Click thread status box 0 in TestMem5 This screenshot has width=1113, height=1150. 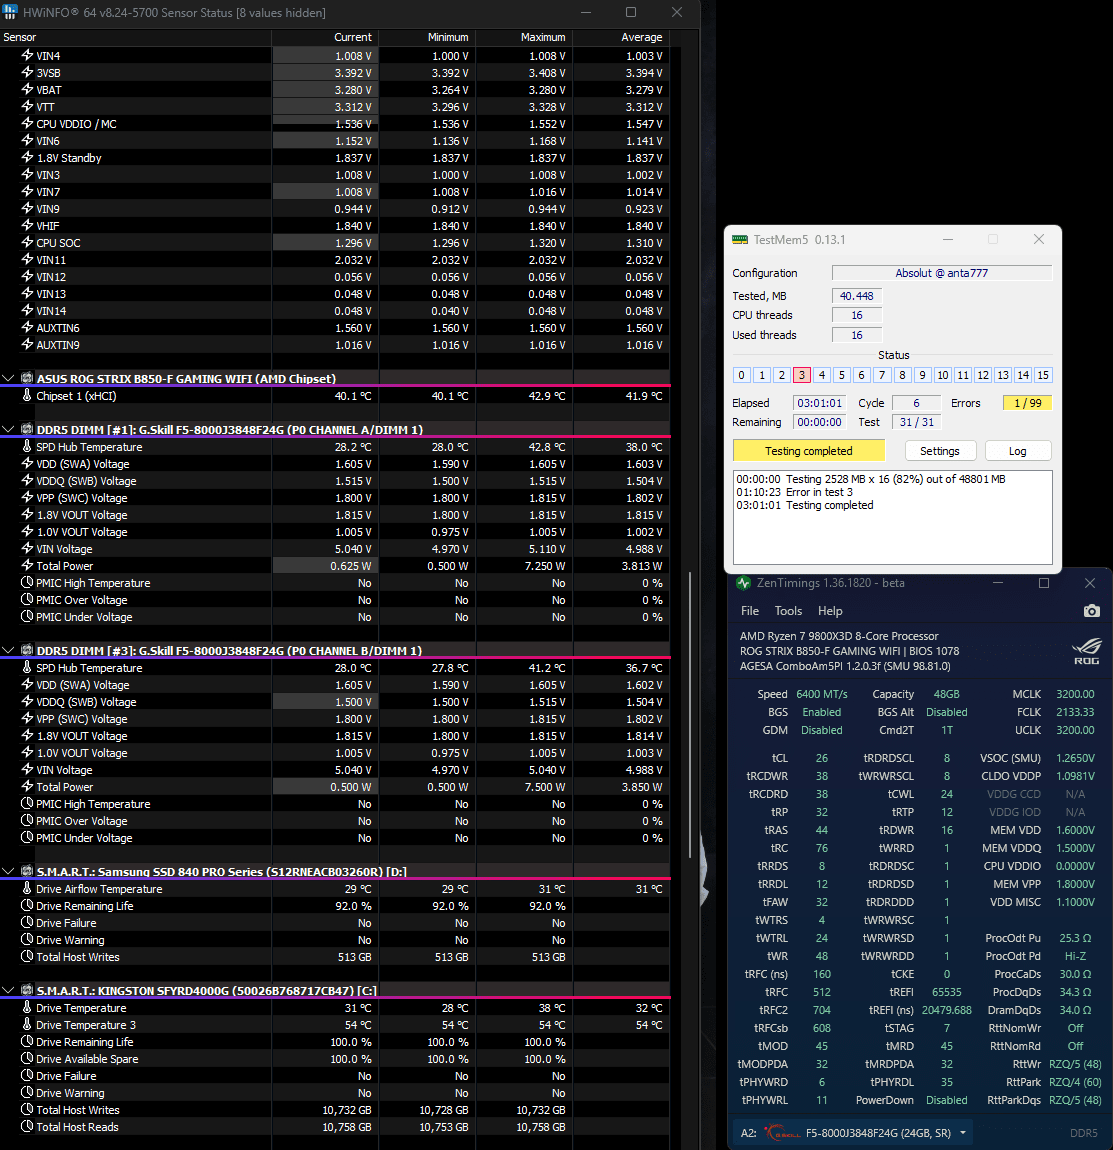(741, 375)
